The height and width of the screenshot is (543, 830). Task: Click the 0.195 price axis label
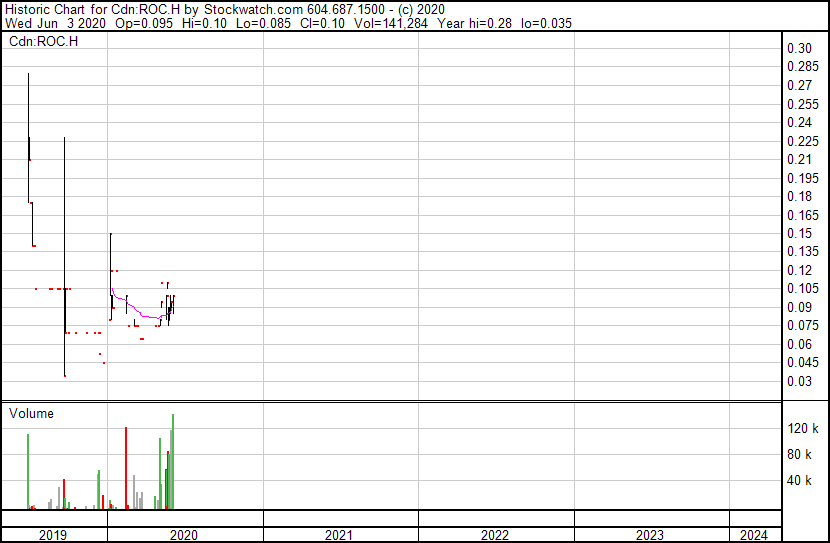pos(803,178)
